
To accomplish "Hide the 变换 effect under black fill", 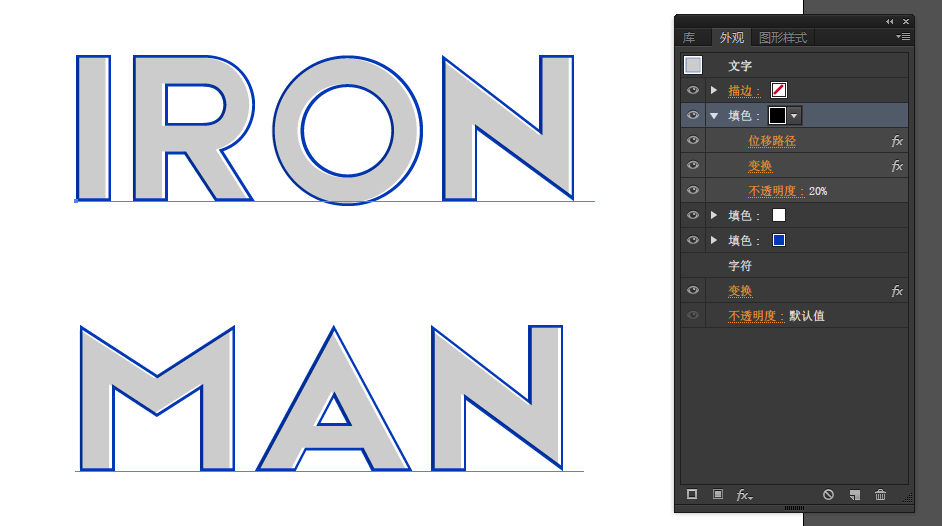I will point(693,165).
